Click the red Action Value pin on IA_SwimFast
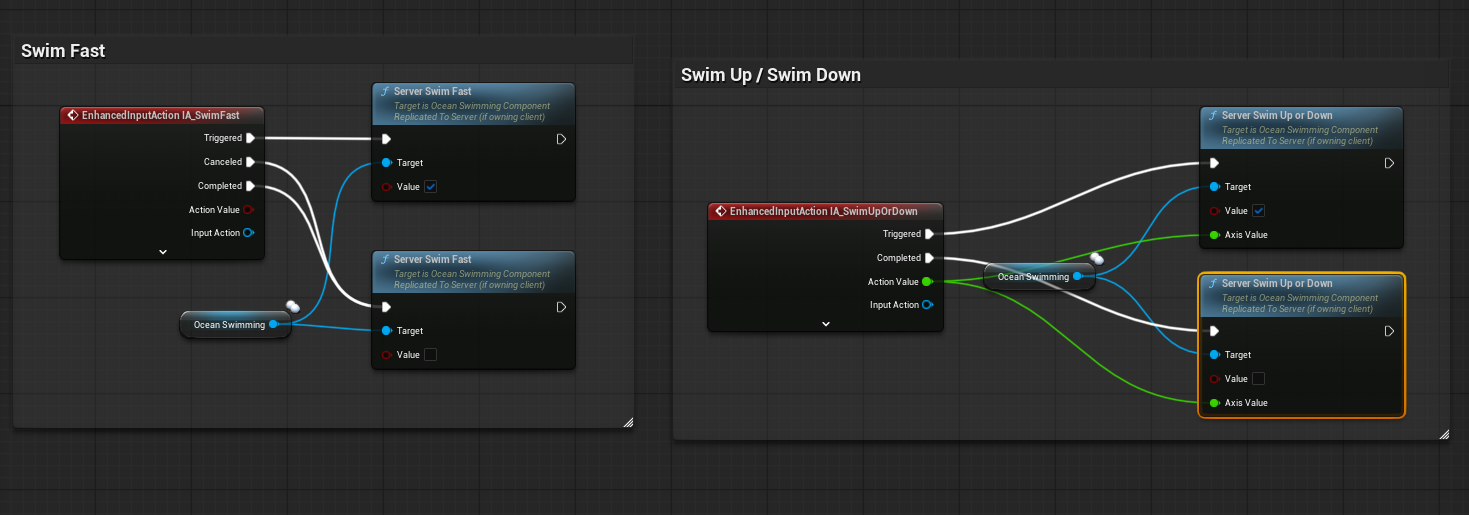The height and width of the screenshot is (515, 1469). click(248, 210)
